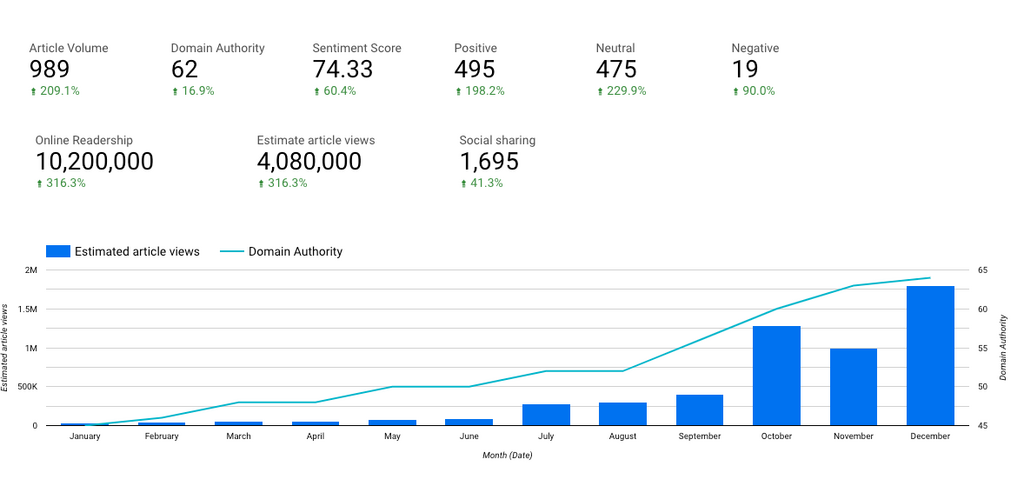Viewport: 1024px width, 486px height.
Task: Click the blue Estimated article views legend swatch
Action: [x=58, y=252]
